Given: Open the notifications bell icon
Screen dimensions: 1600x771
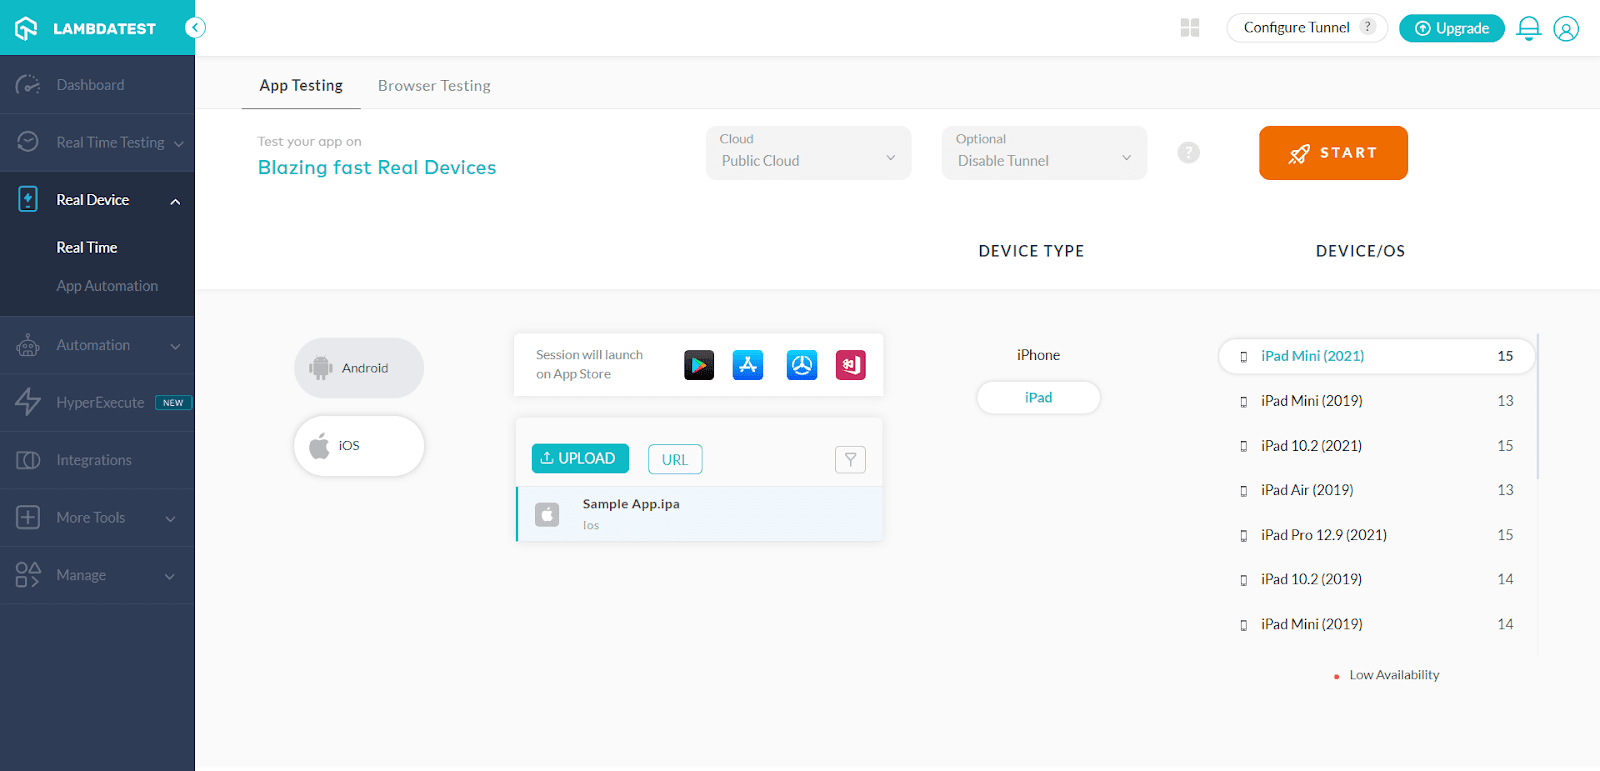Looking at the screenshot, I should [1529, 28].
